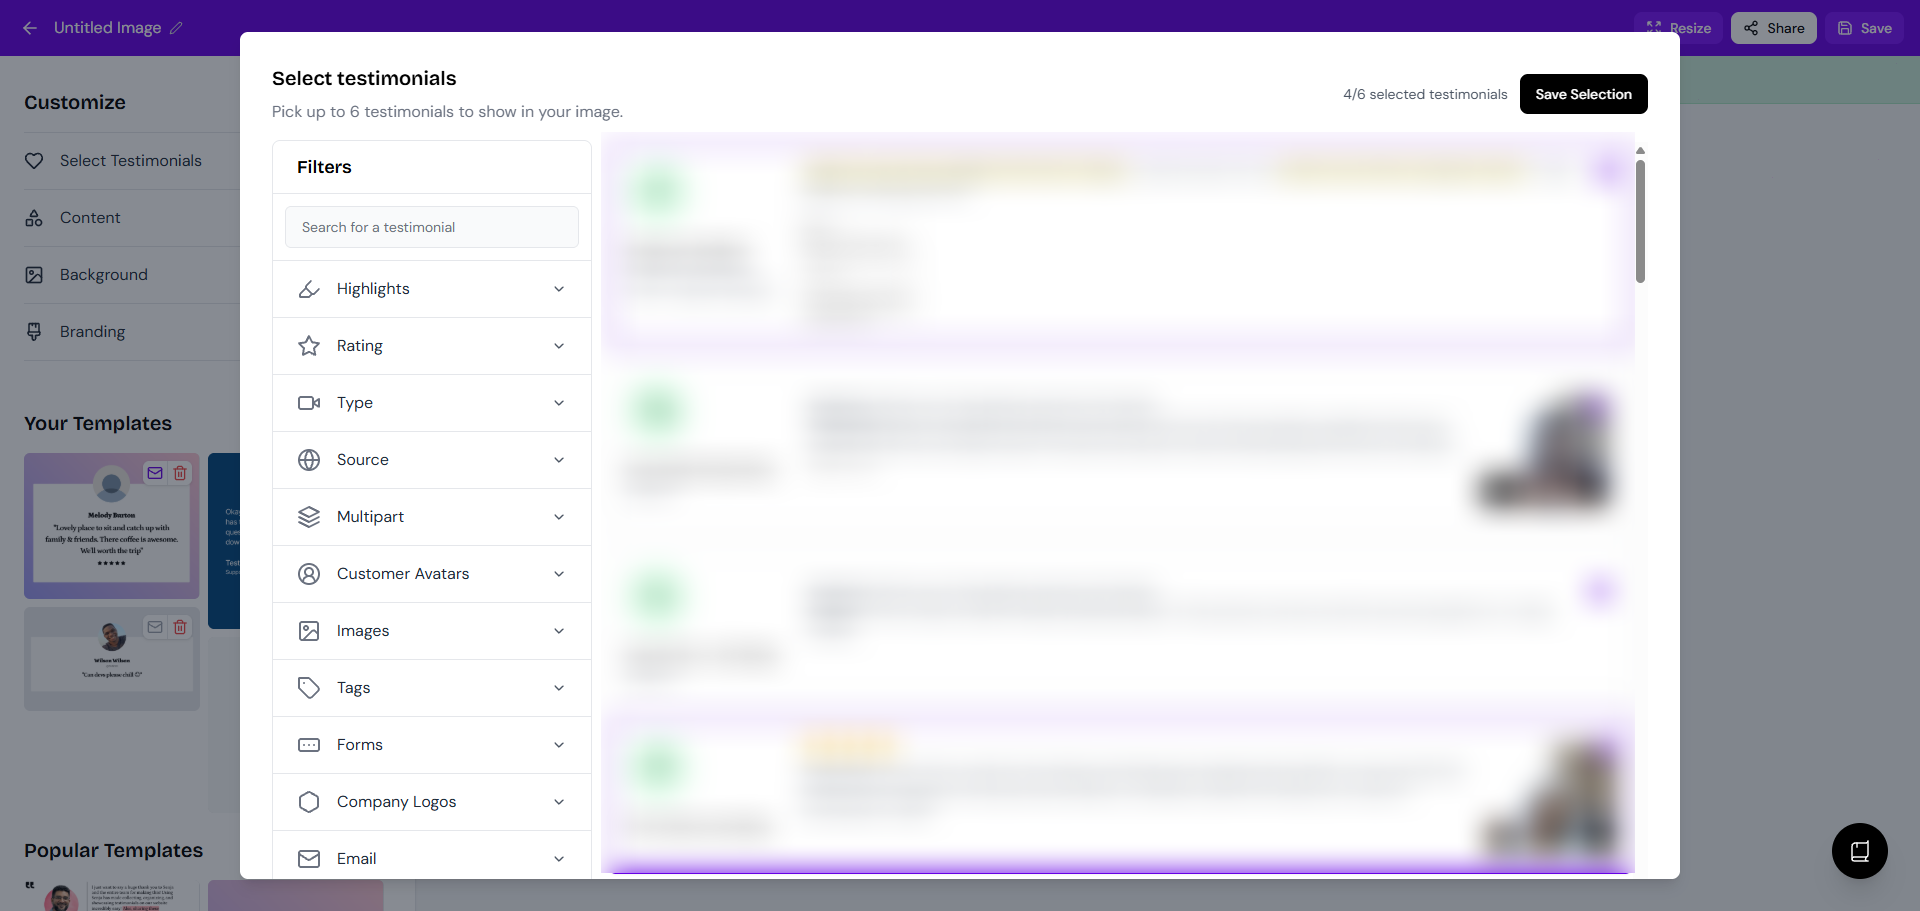1920x911 pixels.
Task: Select the Branding option in sidebar
Action: (x=92, y=332)
